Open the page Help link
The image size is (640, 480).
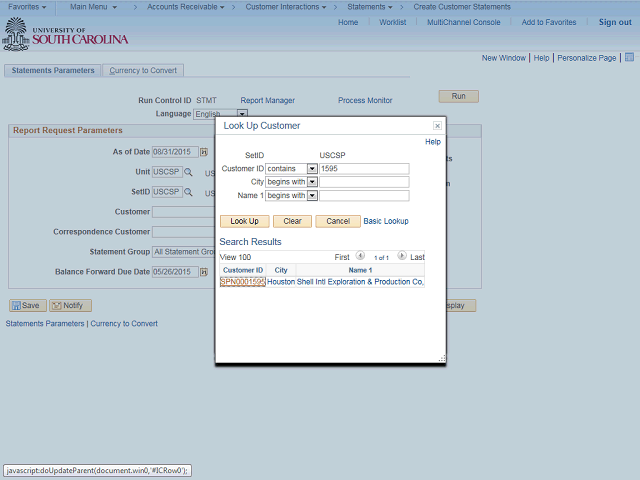pos(541,58)
